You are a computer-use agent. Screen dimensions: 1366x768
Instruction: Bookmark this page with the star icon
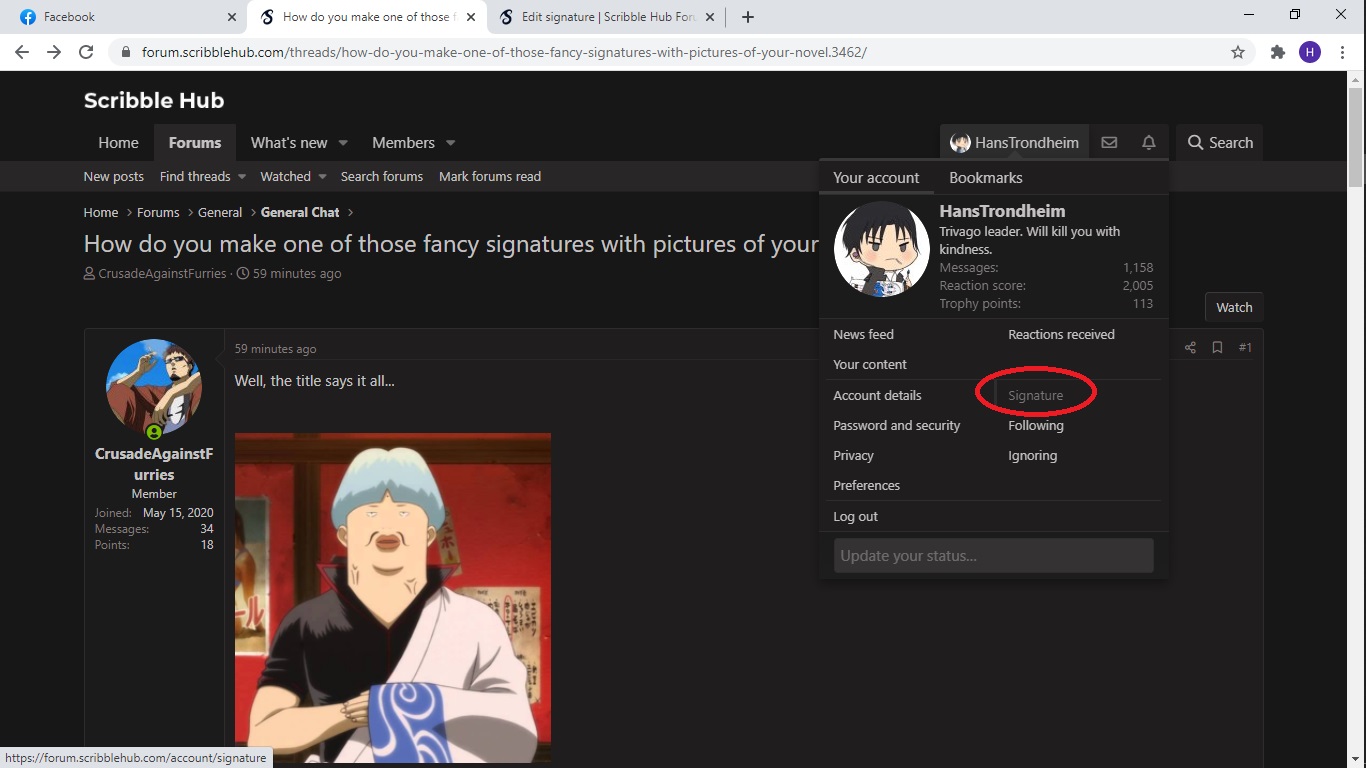1238,52
